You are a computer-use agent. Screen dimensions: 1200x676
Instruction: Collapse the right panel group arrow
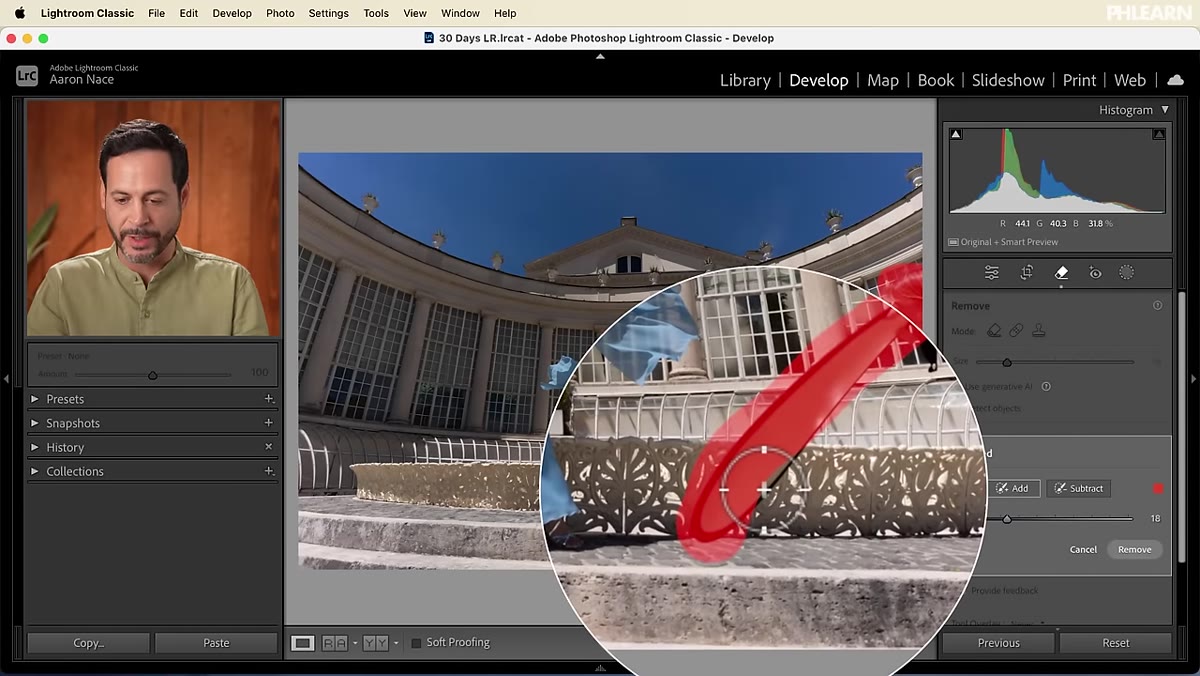coord(1193,379)
